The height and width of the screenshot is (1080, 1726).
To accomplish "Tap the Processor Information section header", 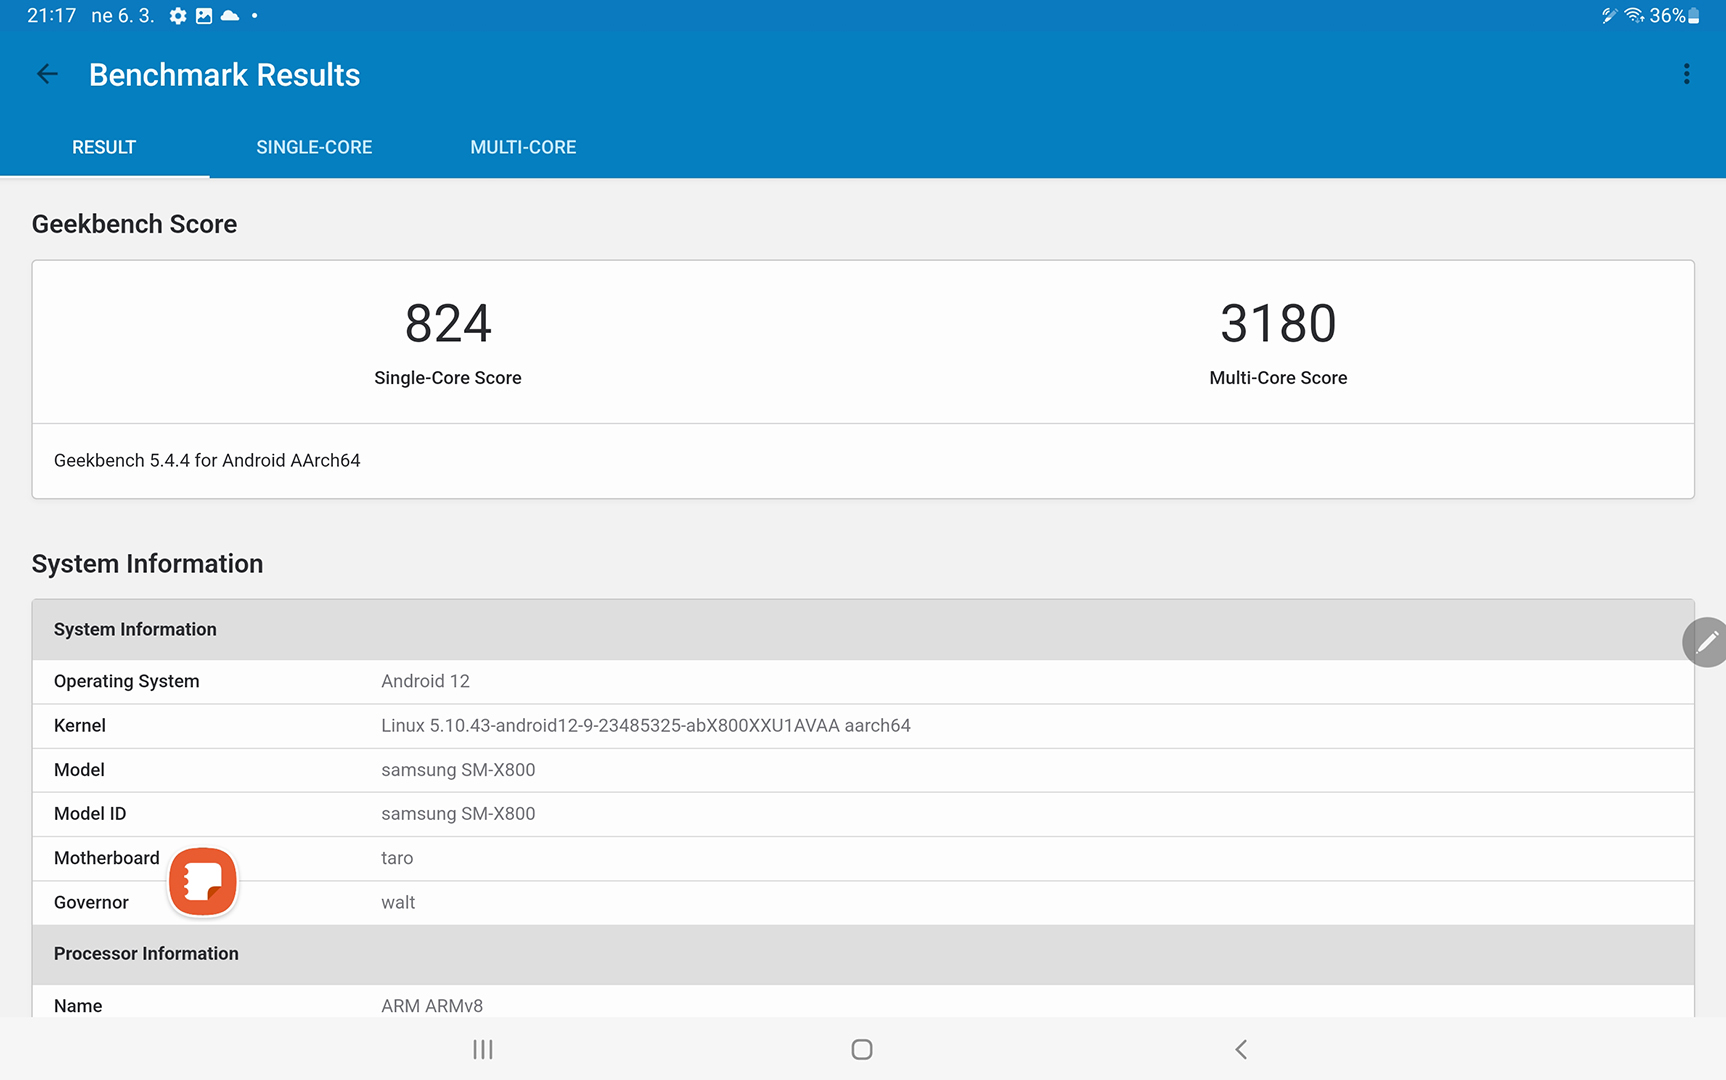I will 146,954.
